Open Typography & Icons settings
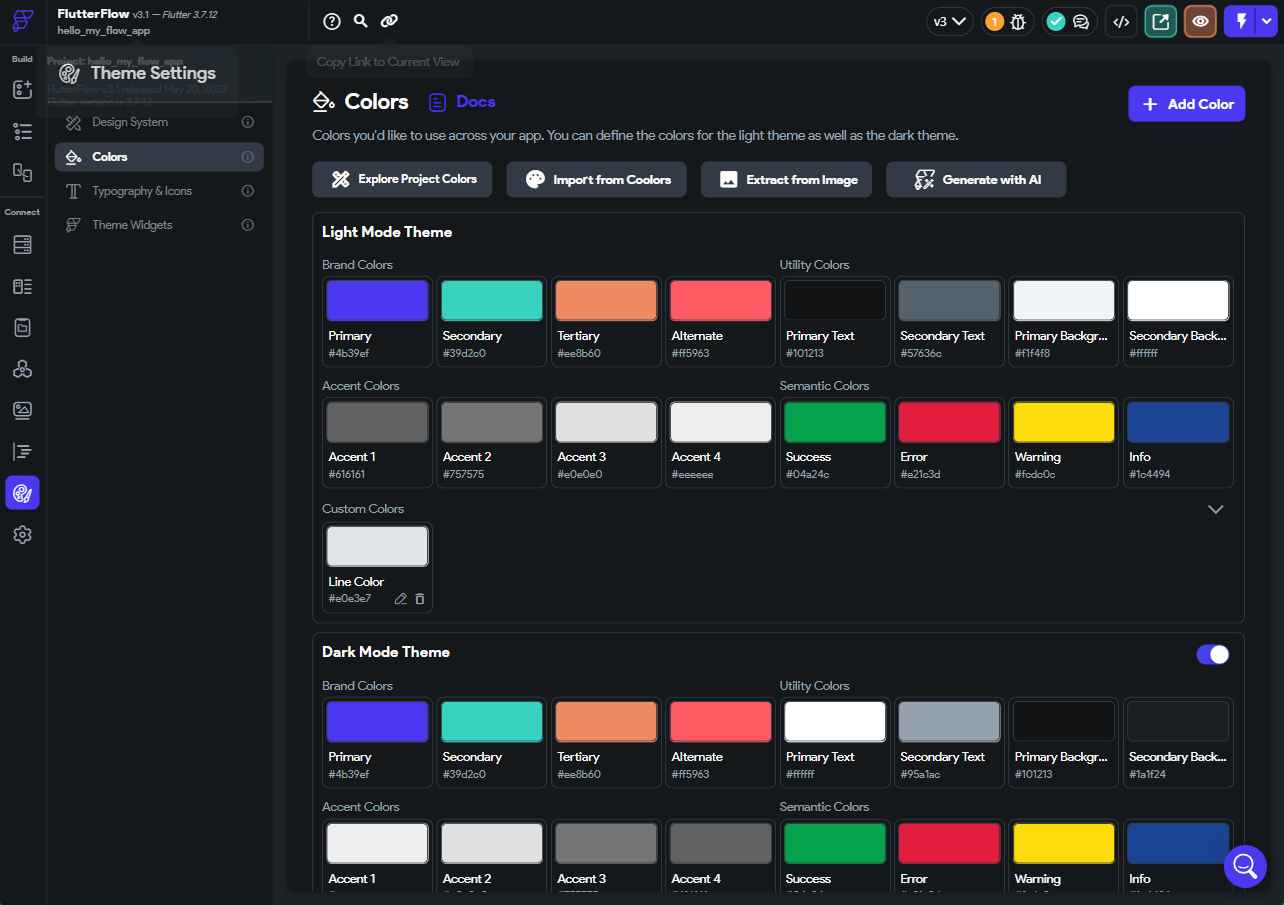The width and height of the screenshot is (1284, 905). [159, 191]
